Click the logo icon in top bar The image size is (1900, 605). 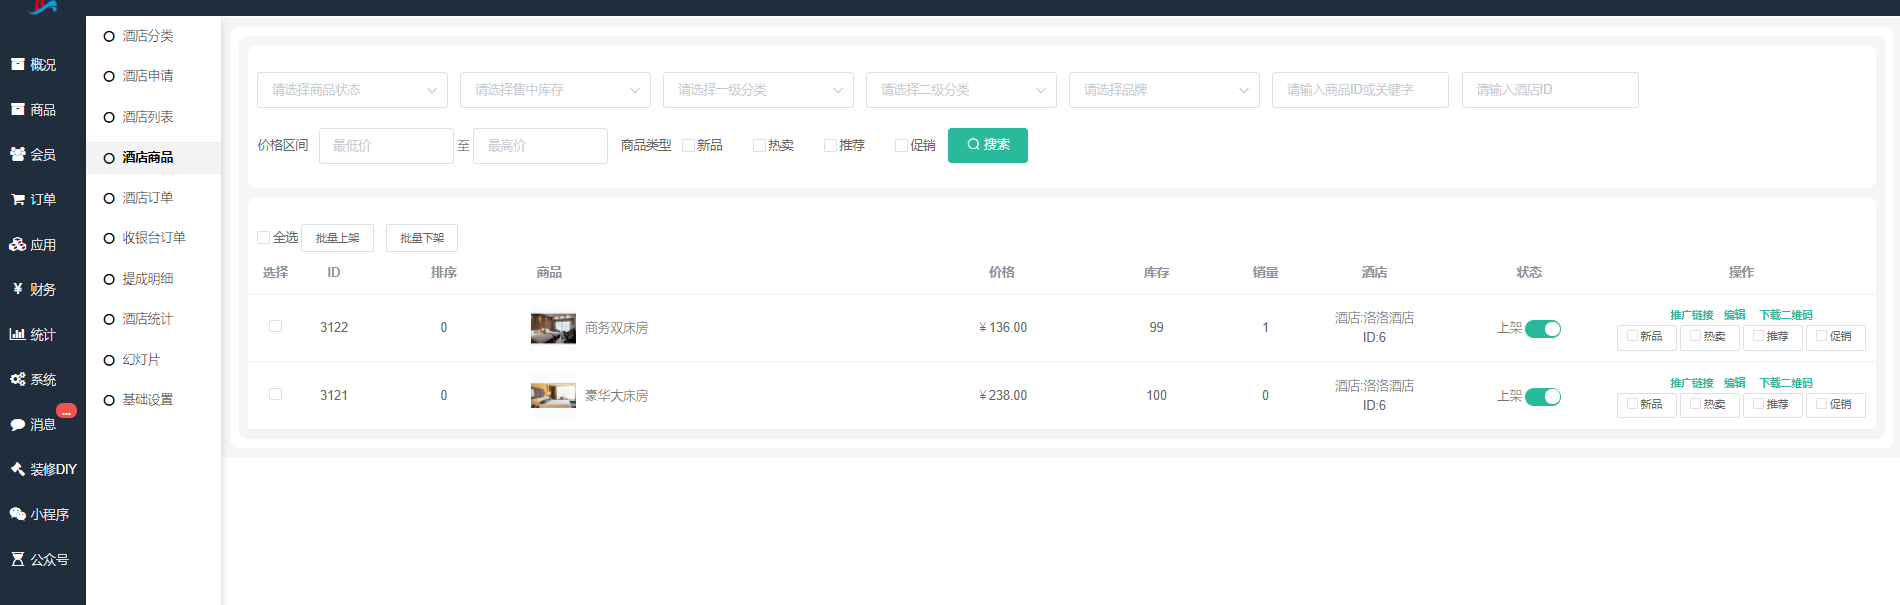43,7
